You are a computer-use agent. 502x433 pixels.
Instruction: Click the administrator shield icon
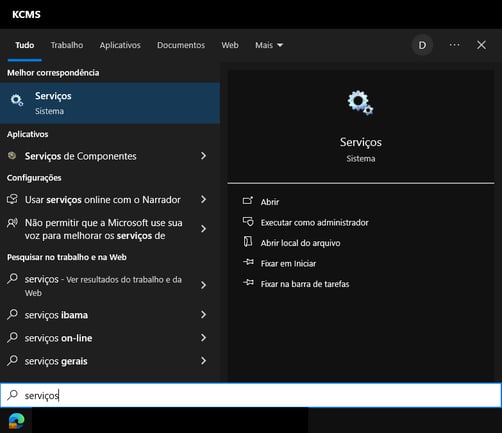tap(248, 222)
